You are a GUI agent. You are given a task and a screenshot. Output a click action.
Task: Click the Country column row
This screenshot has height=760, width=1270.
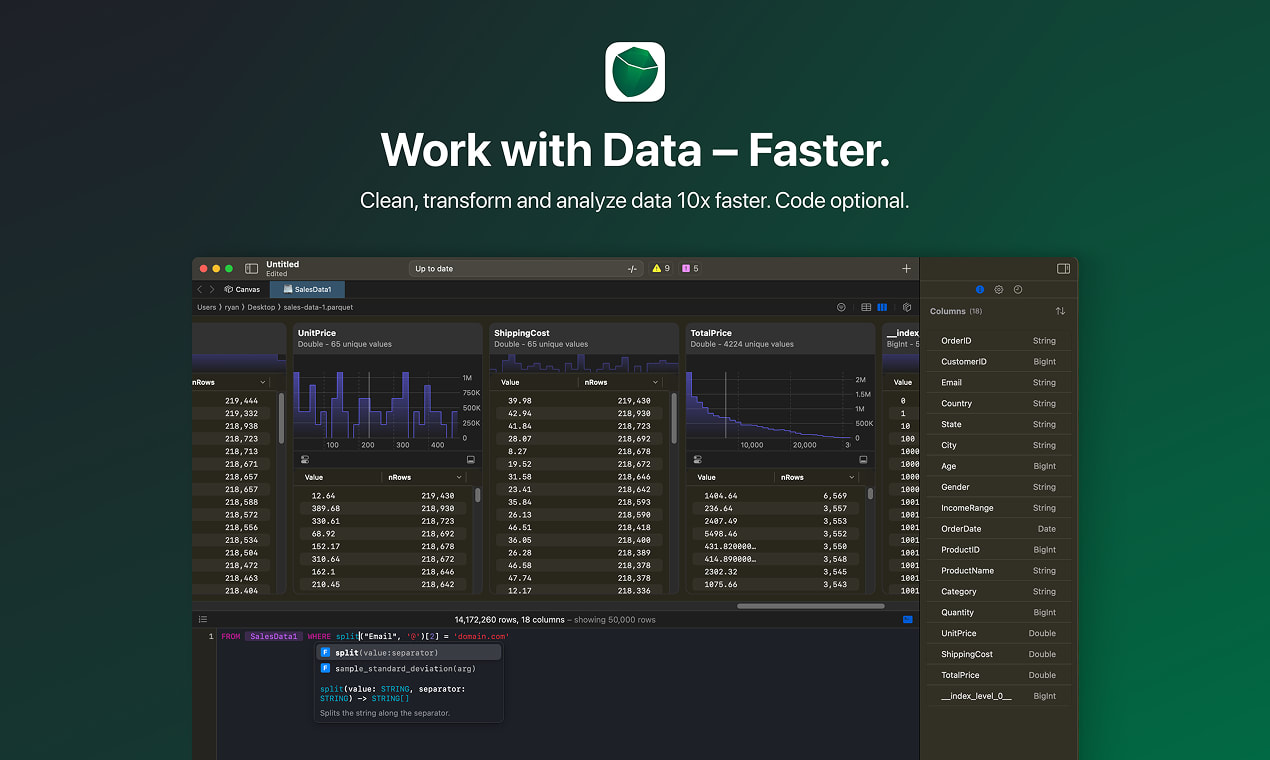click(x=998, y=403)
